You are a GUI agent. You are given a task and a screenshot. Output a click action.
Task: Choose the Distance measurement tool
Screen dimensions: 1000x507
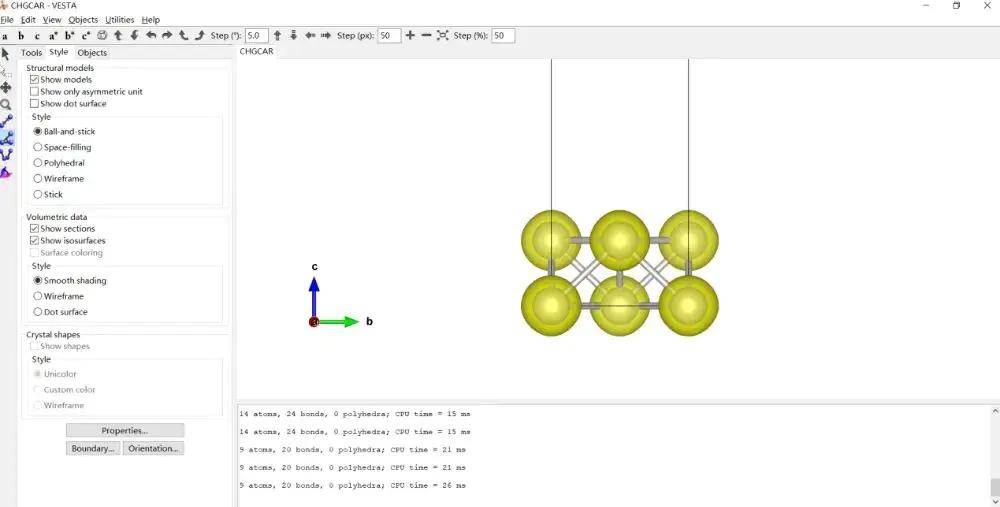click(6, 121)
